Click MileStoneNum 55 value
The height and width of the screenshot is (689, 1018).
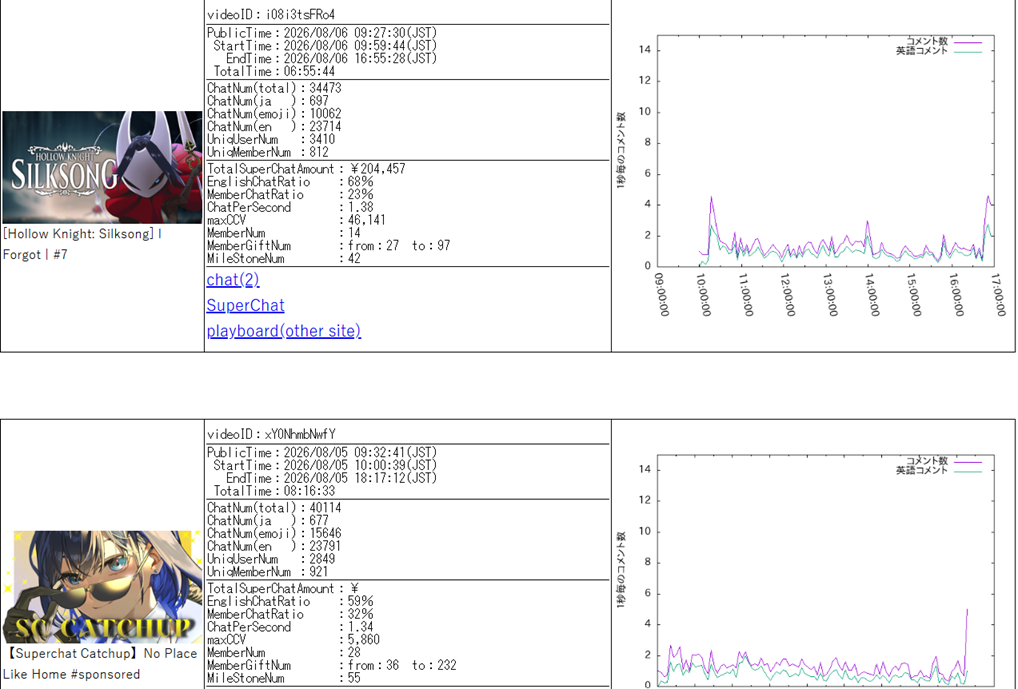click(354, 678)
